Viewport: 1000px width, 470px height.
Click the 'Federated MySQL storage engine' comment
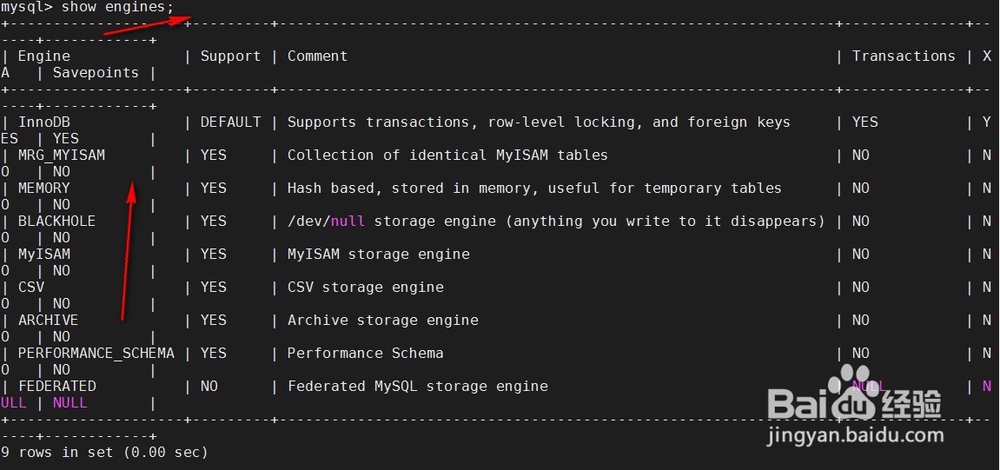coord(418,386)
